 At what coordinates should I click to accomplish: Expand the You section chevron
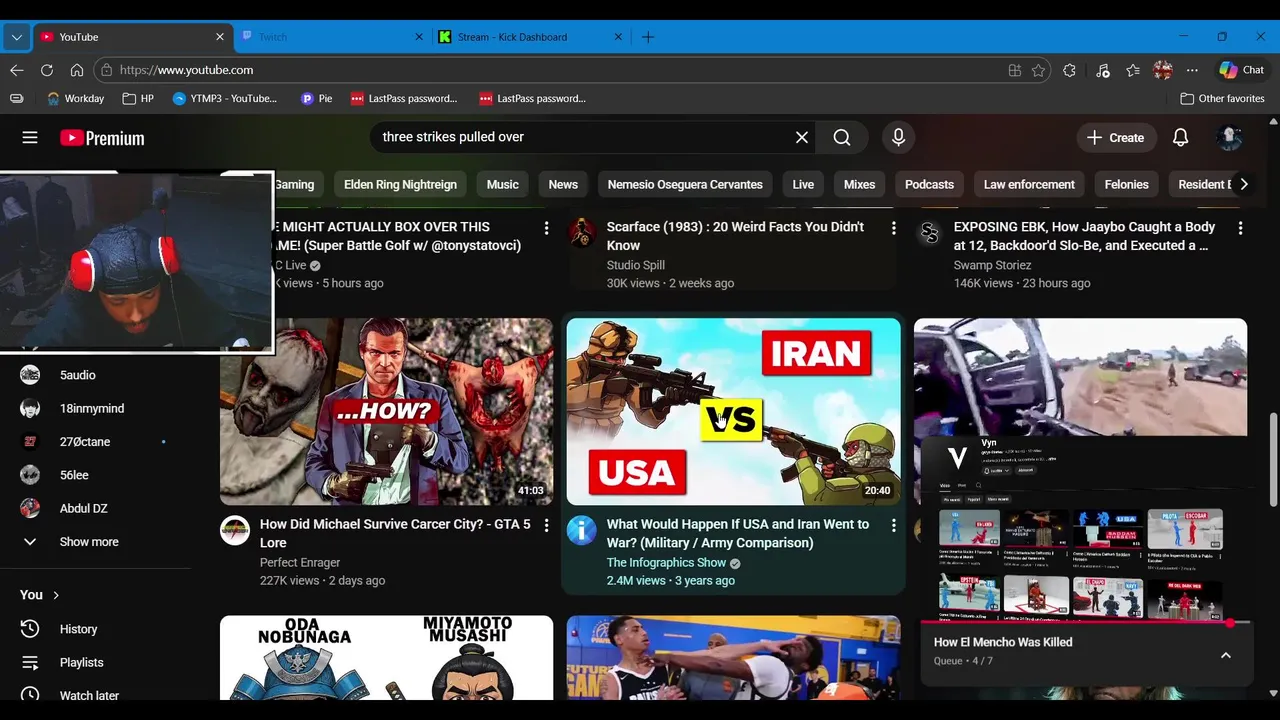(x=56, y=595)
